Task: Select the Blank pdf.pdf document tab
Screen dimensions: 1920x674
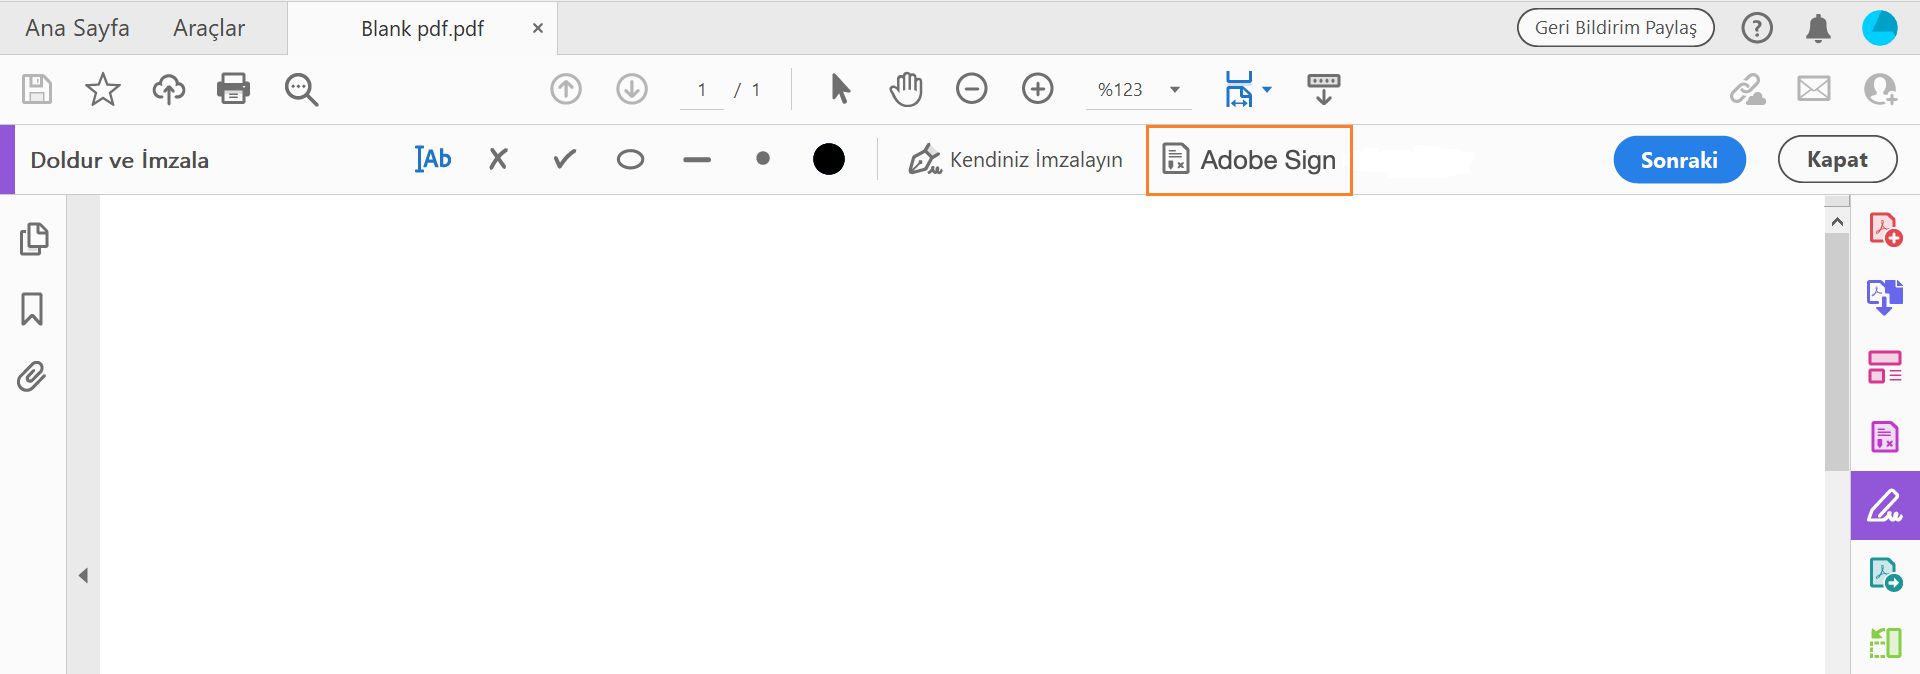Action: pos(422,29)
